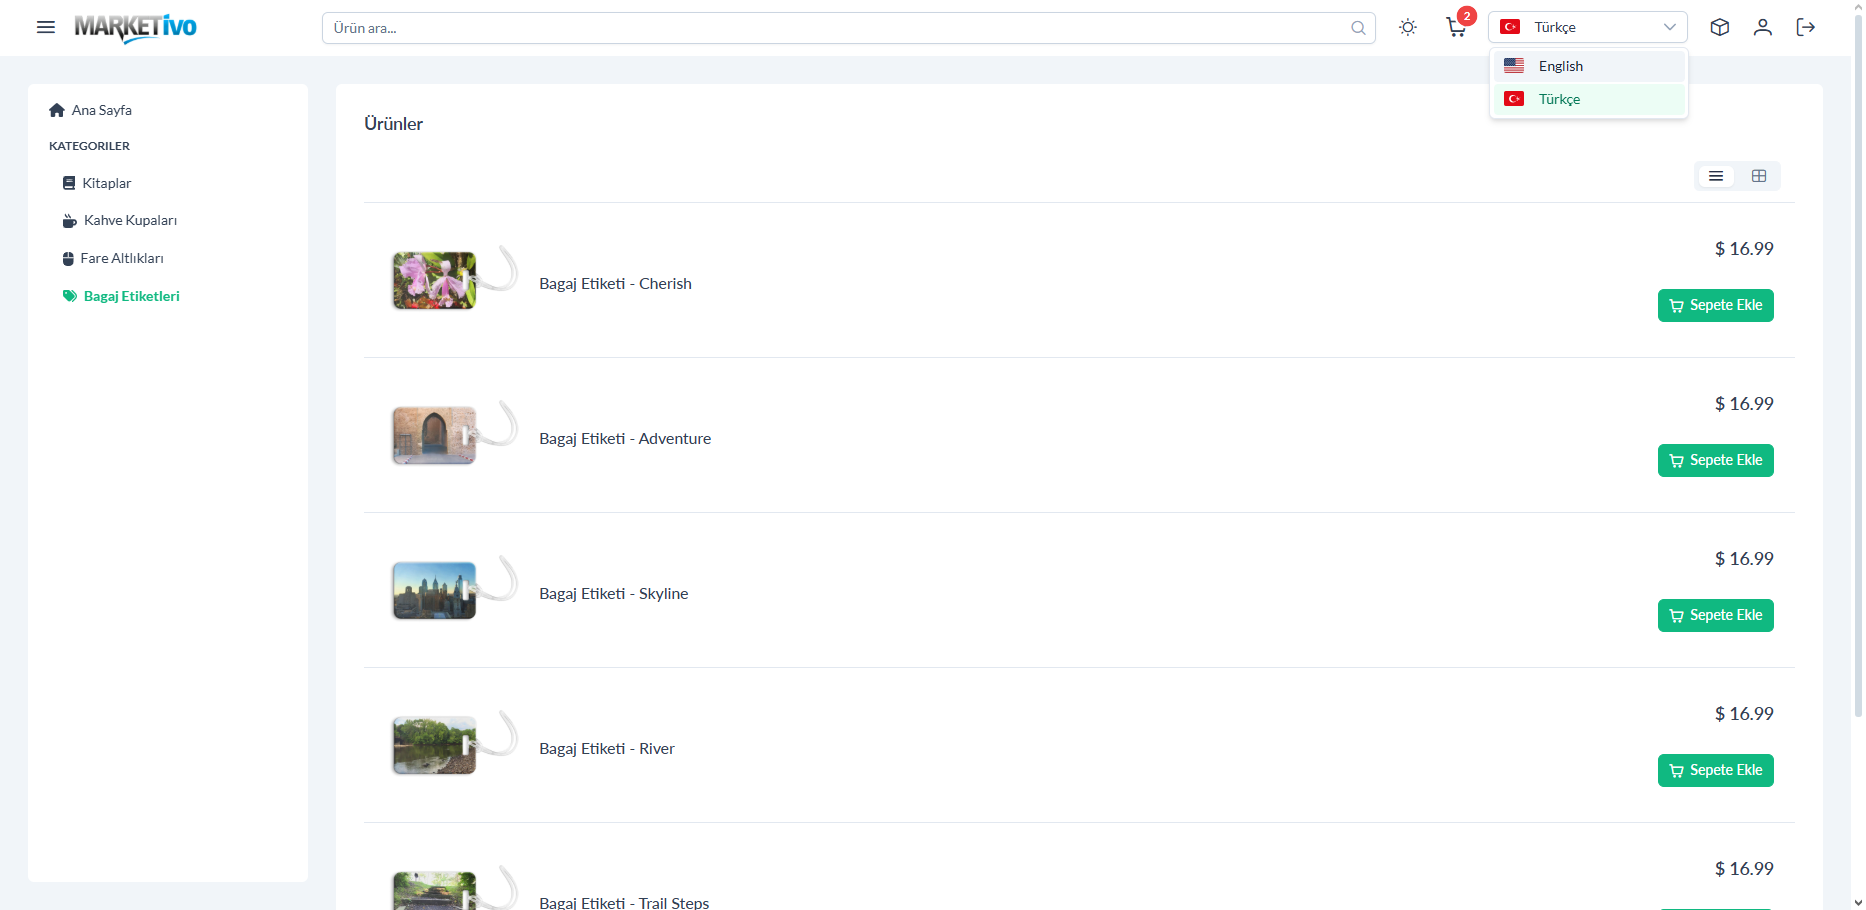Switch to grid view layout
Screen dimensions: 1866x910
1759,176
